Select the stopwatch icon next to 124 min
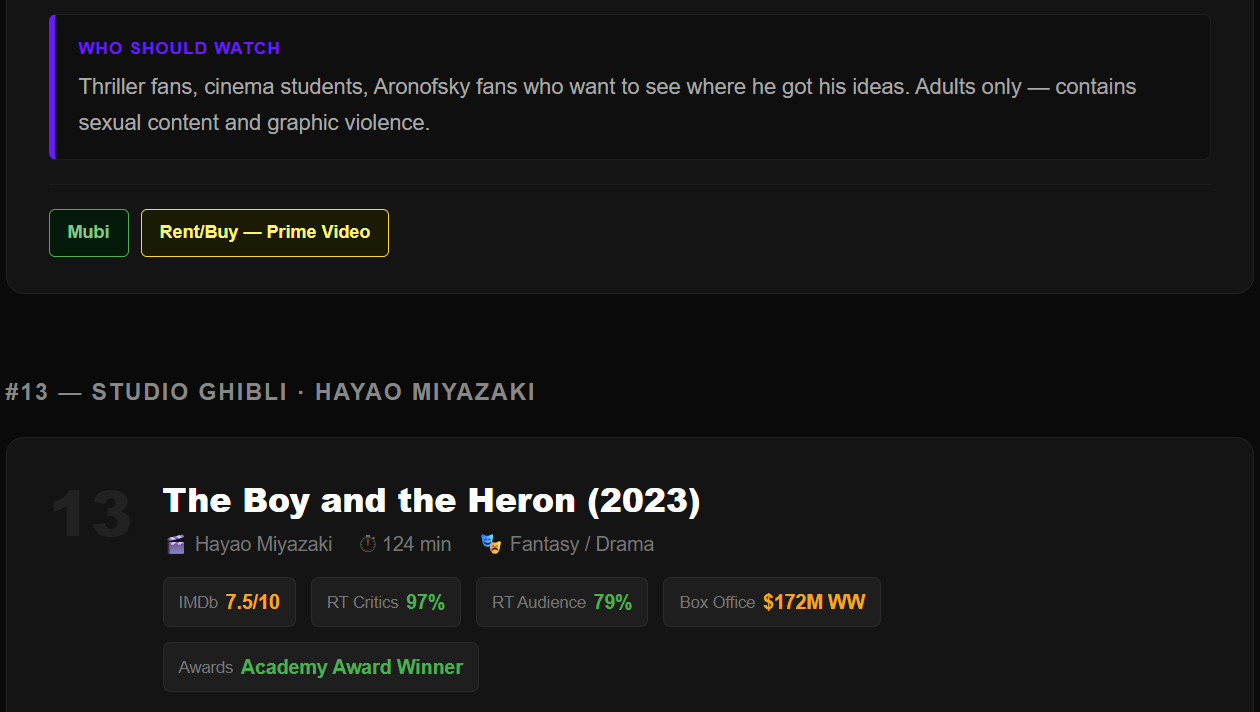Image resolution: width=1260 pixels, height=712 pixels. pos(367,544)
